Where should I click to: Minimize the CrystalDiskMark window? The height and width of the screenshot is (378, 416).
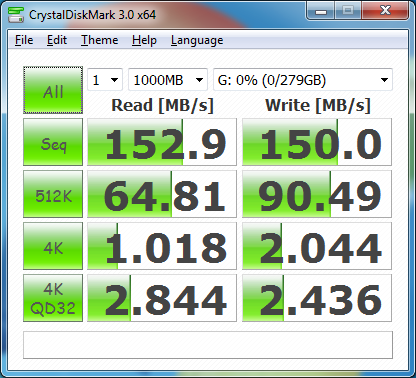click(x=321, y=12)
